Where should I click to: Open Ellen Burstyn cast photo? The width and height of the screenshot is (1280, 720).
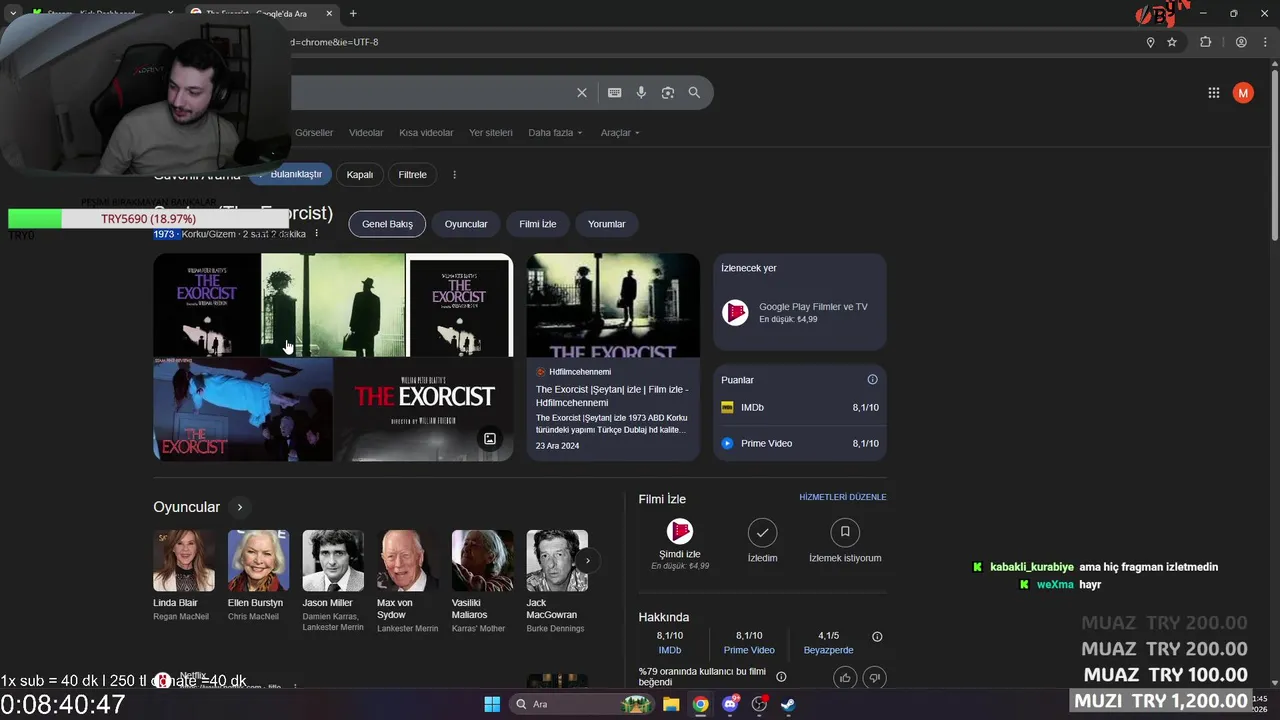coord(258,561)
